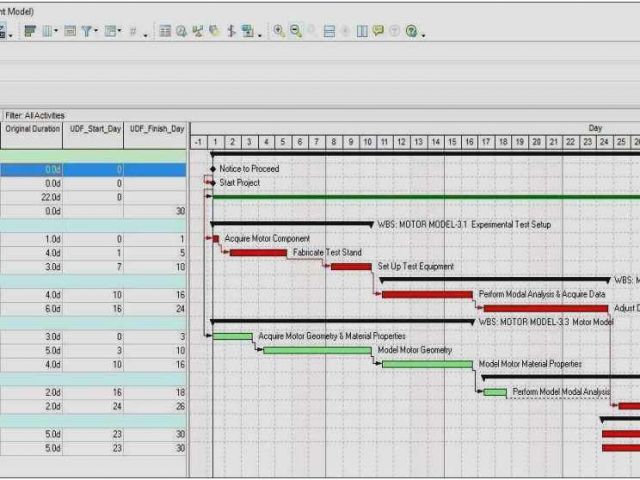Screen dimensions: 640x480
Task: Click the activity table icon left of the clock
Action: pos(165,32)
